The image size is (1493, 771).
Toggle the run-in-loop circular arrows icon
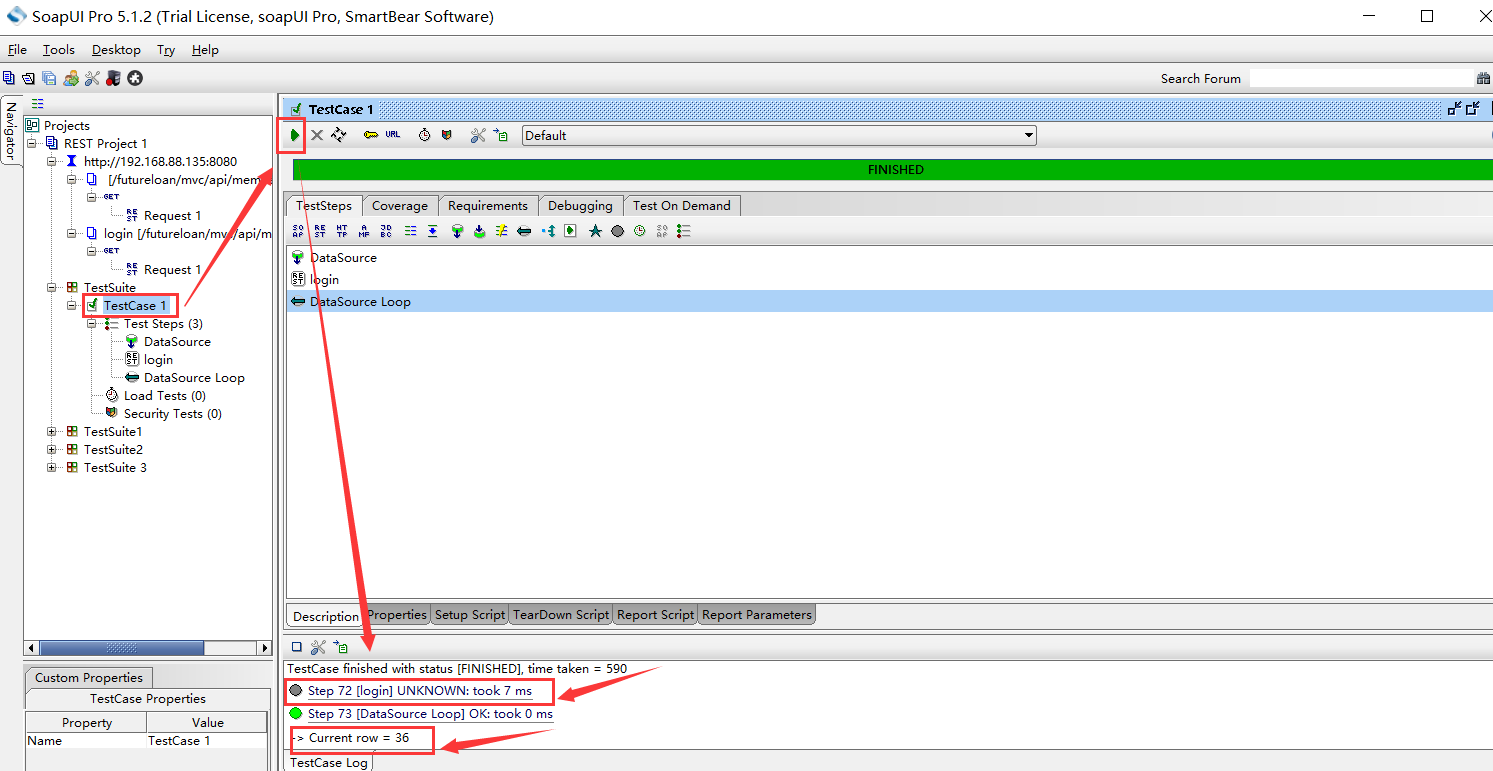tap(339, 135)
